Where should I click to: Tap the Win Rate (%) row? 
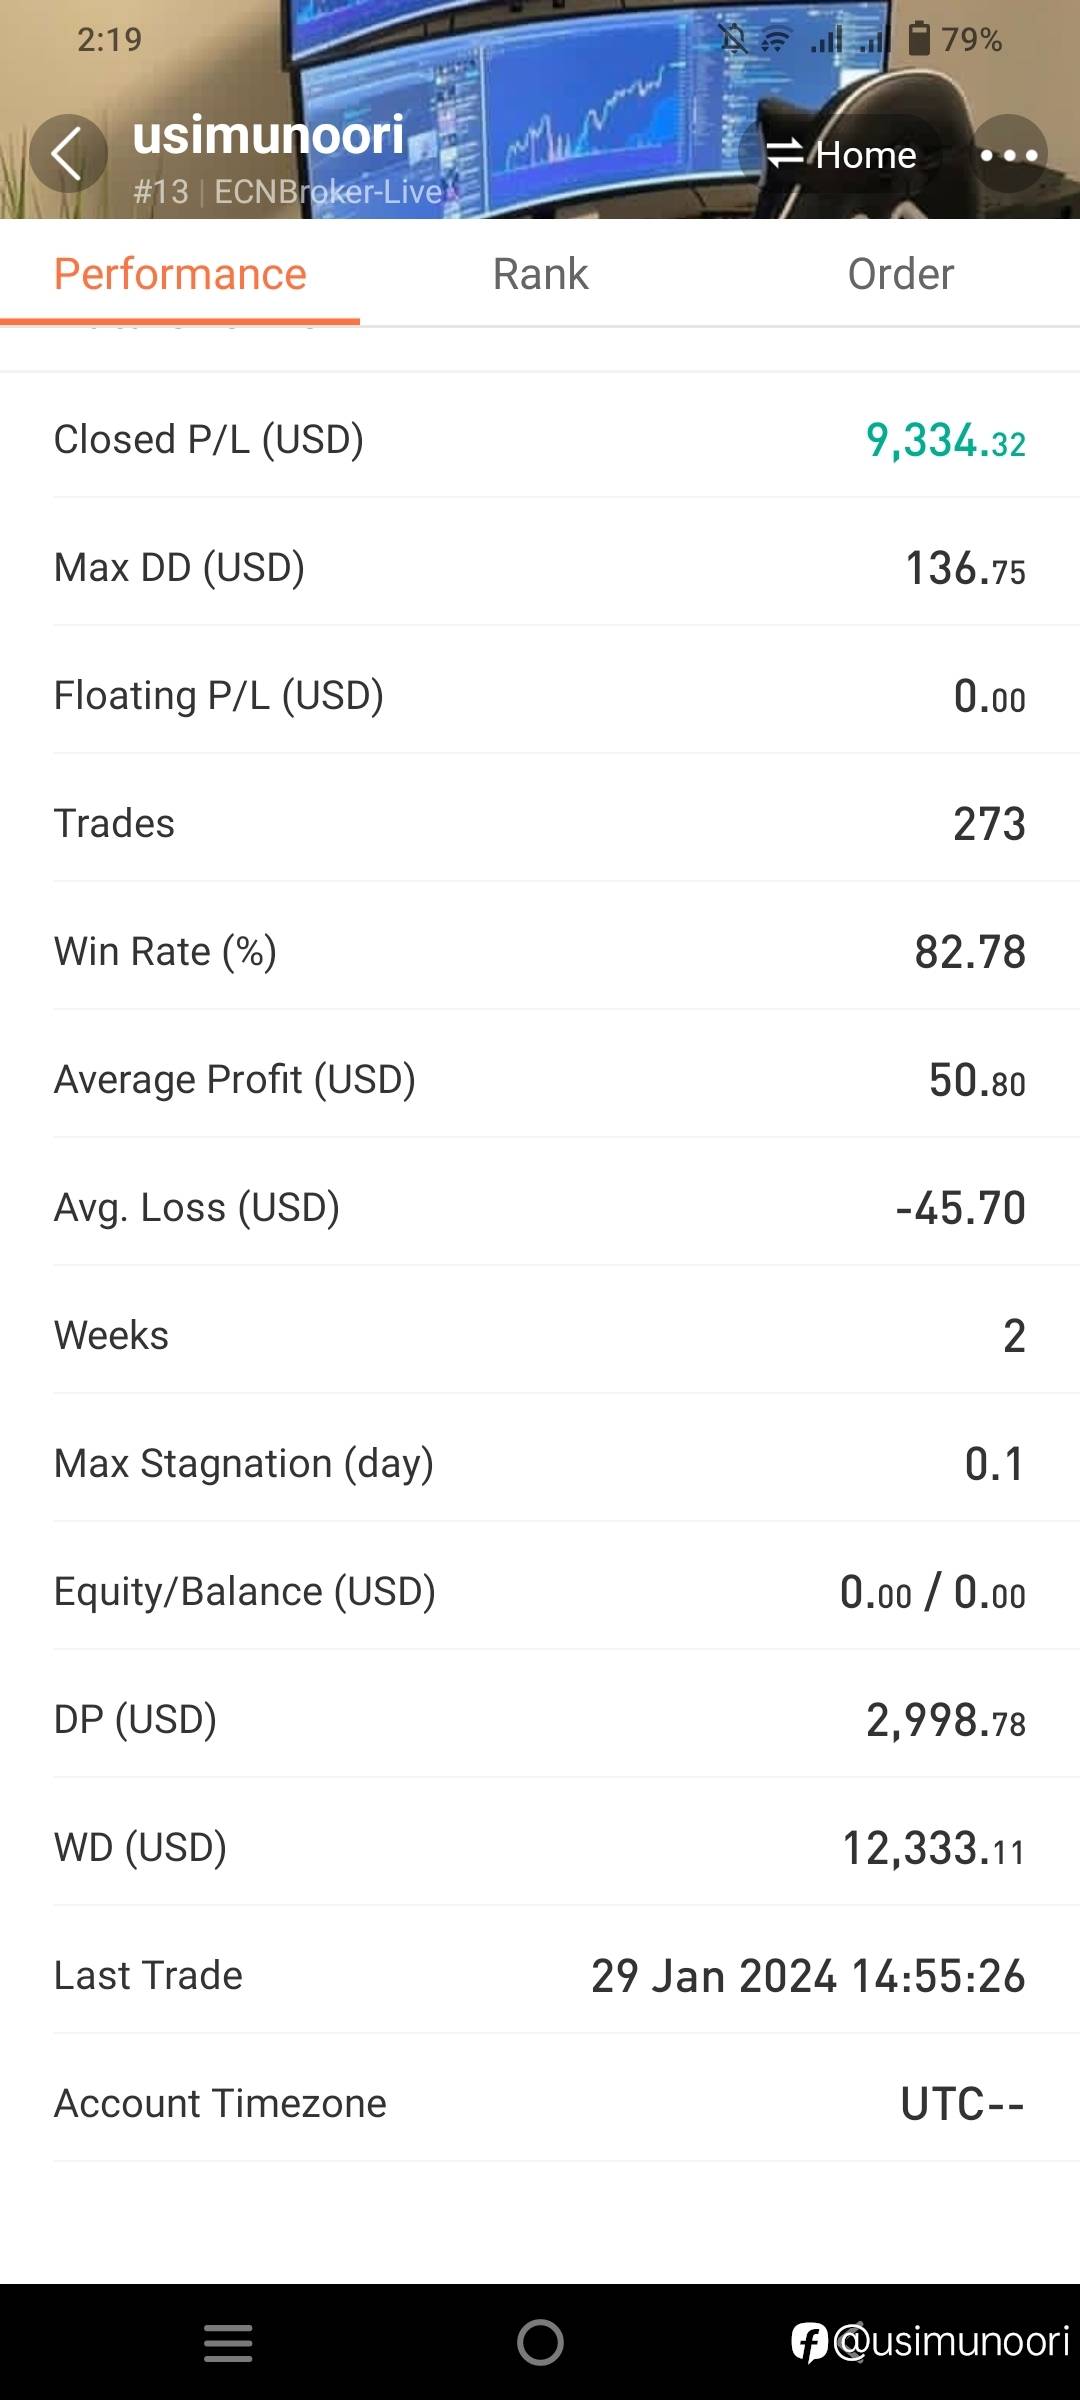[540, 952]
